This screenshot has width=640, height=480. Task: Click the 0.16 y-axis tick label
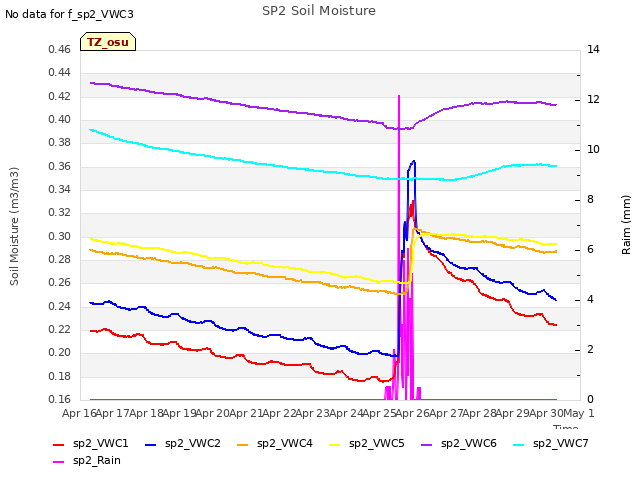click(x=60, y=399)
